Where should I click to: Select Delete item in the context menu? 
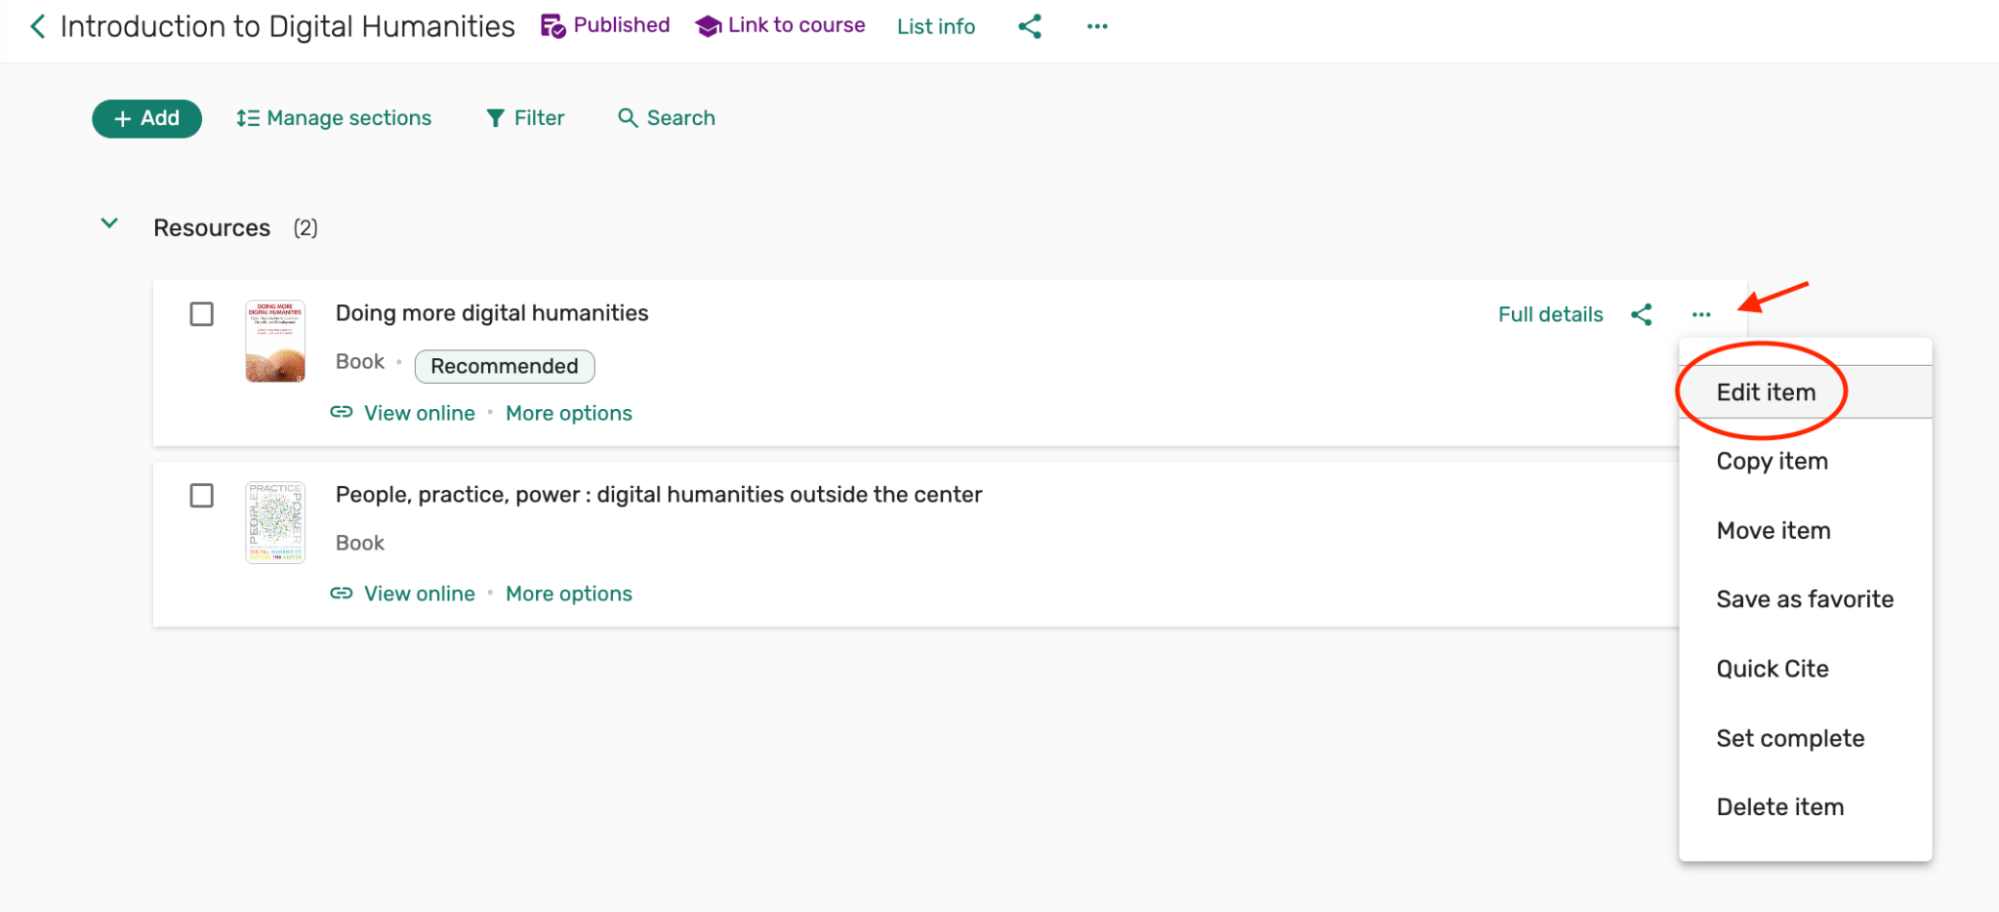pyautogui.click(x=1779, y=807)
